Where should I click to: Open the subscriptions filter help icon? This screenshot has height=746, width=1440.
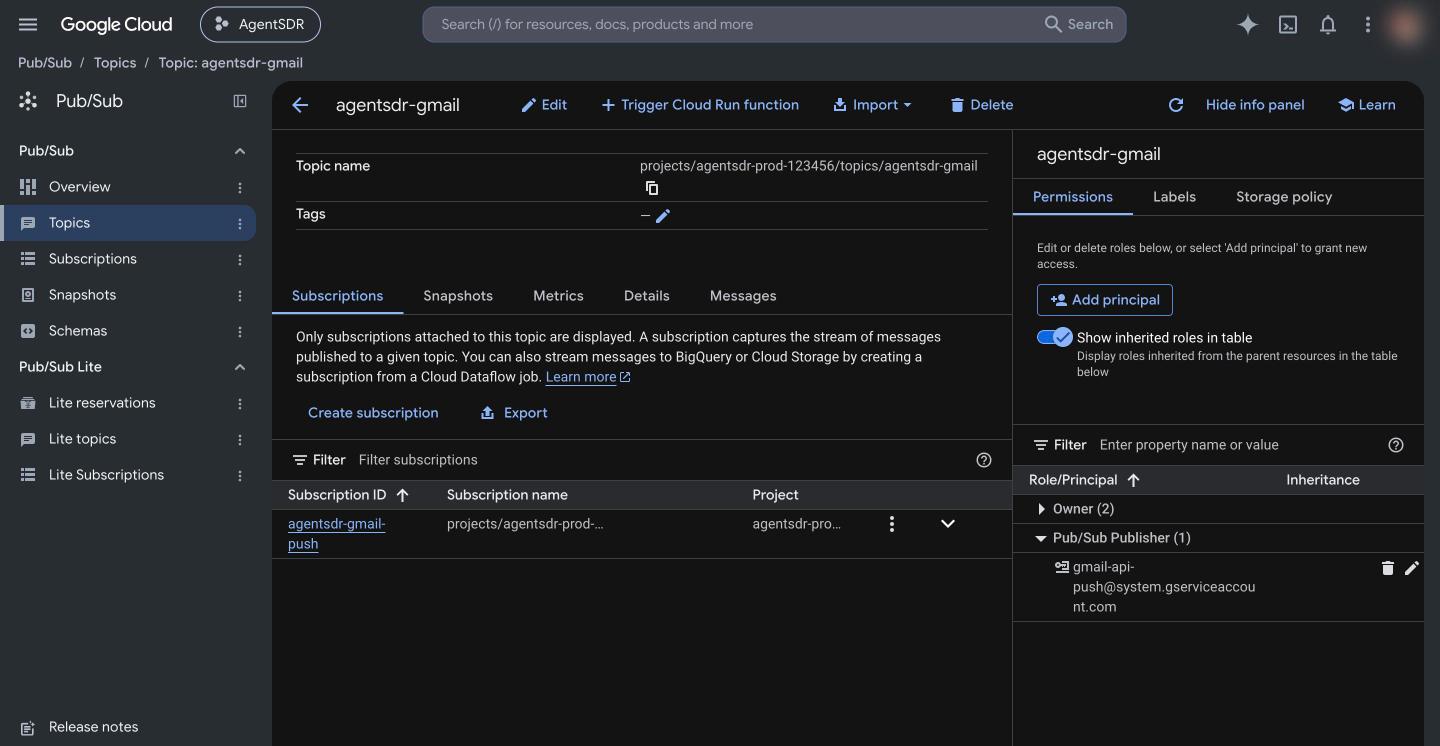(x=984, y=460)
